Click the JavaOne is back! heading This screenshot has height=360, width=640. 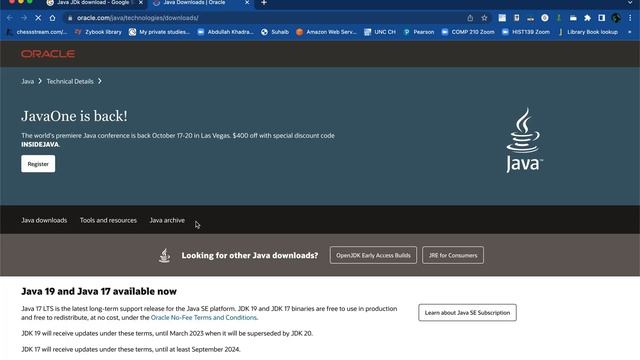74,116
